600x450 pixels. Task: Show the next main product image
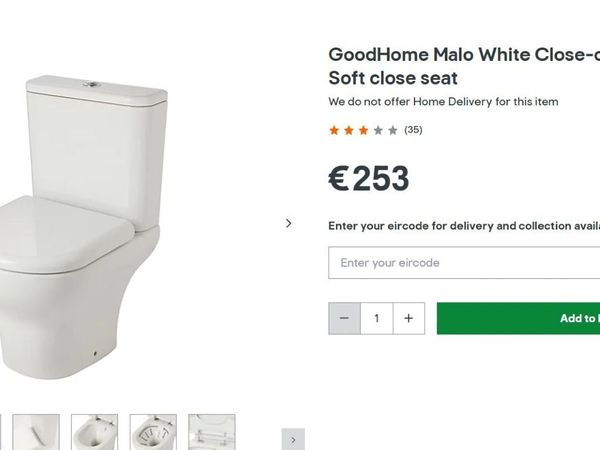[289, 223]
